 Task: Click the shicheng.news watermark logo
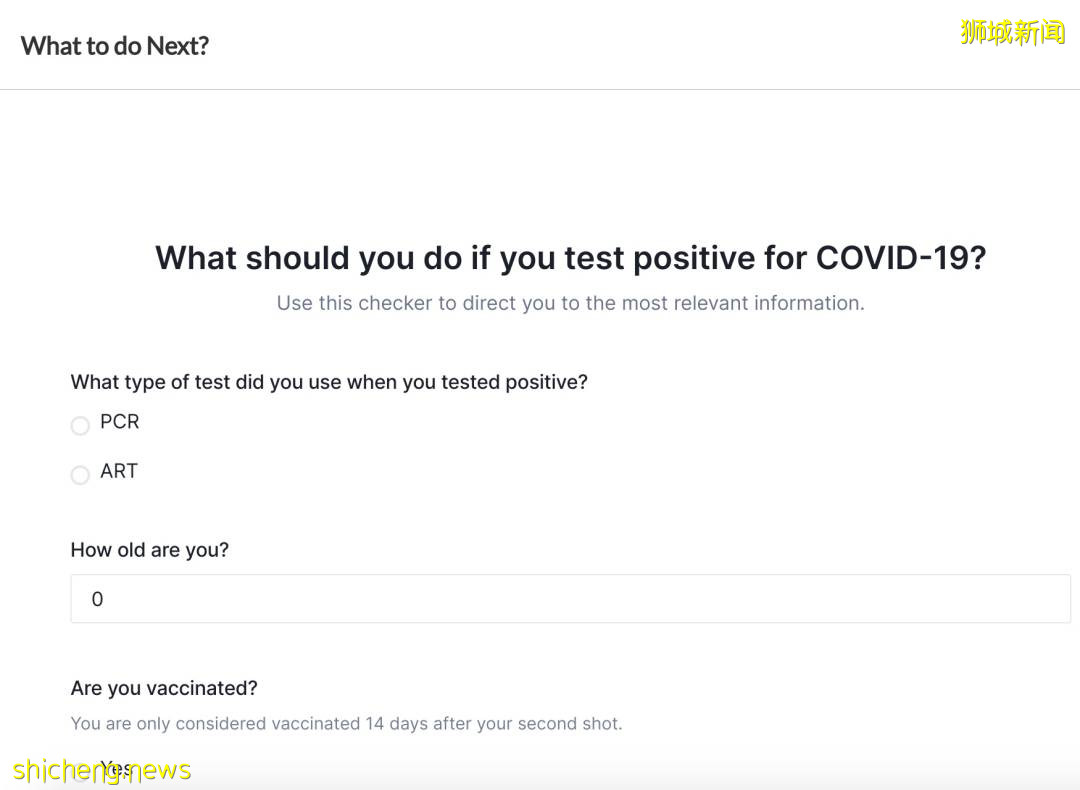(102, 770)
